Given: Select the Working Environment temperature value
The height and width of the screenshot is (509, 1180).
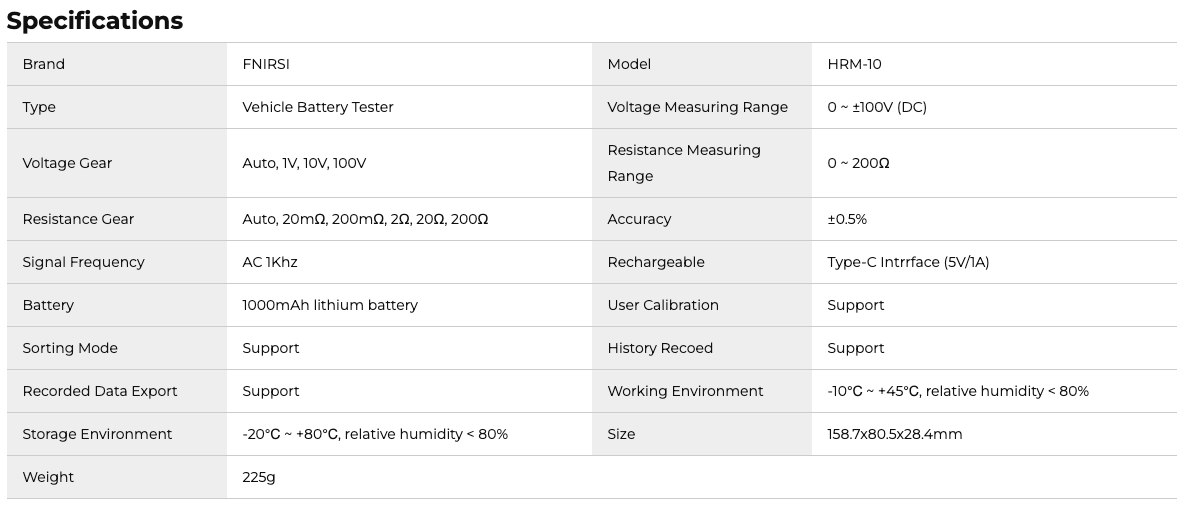Looking at the screenshot, I should point(957,391).
